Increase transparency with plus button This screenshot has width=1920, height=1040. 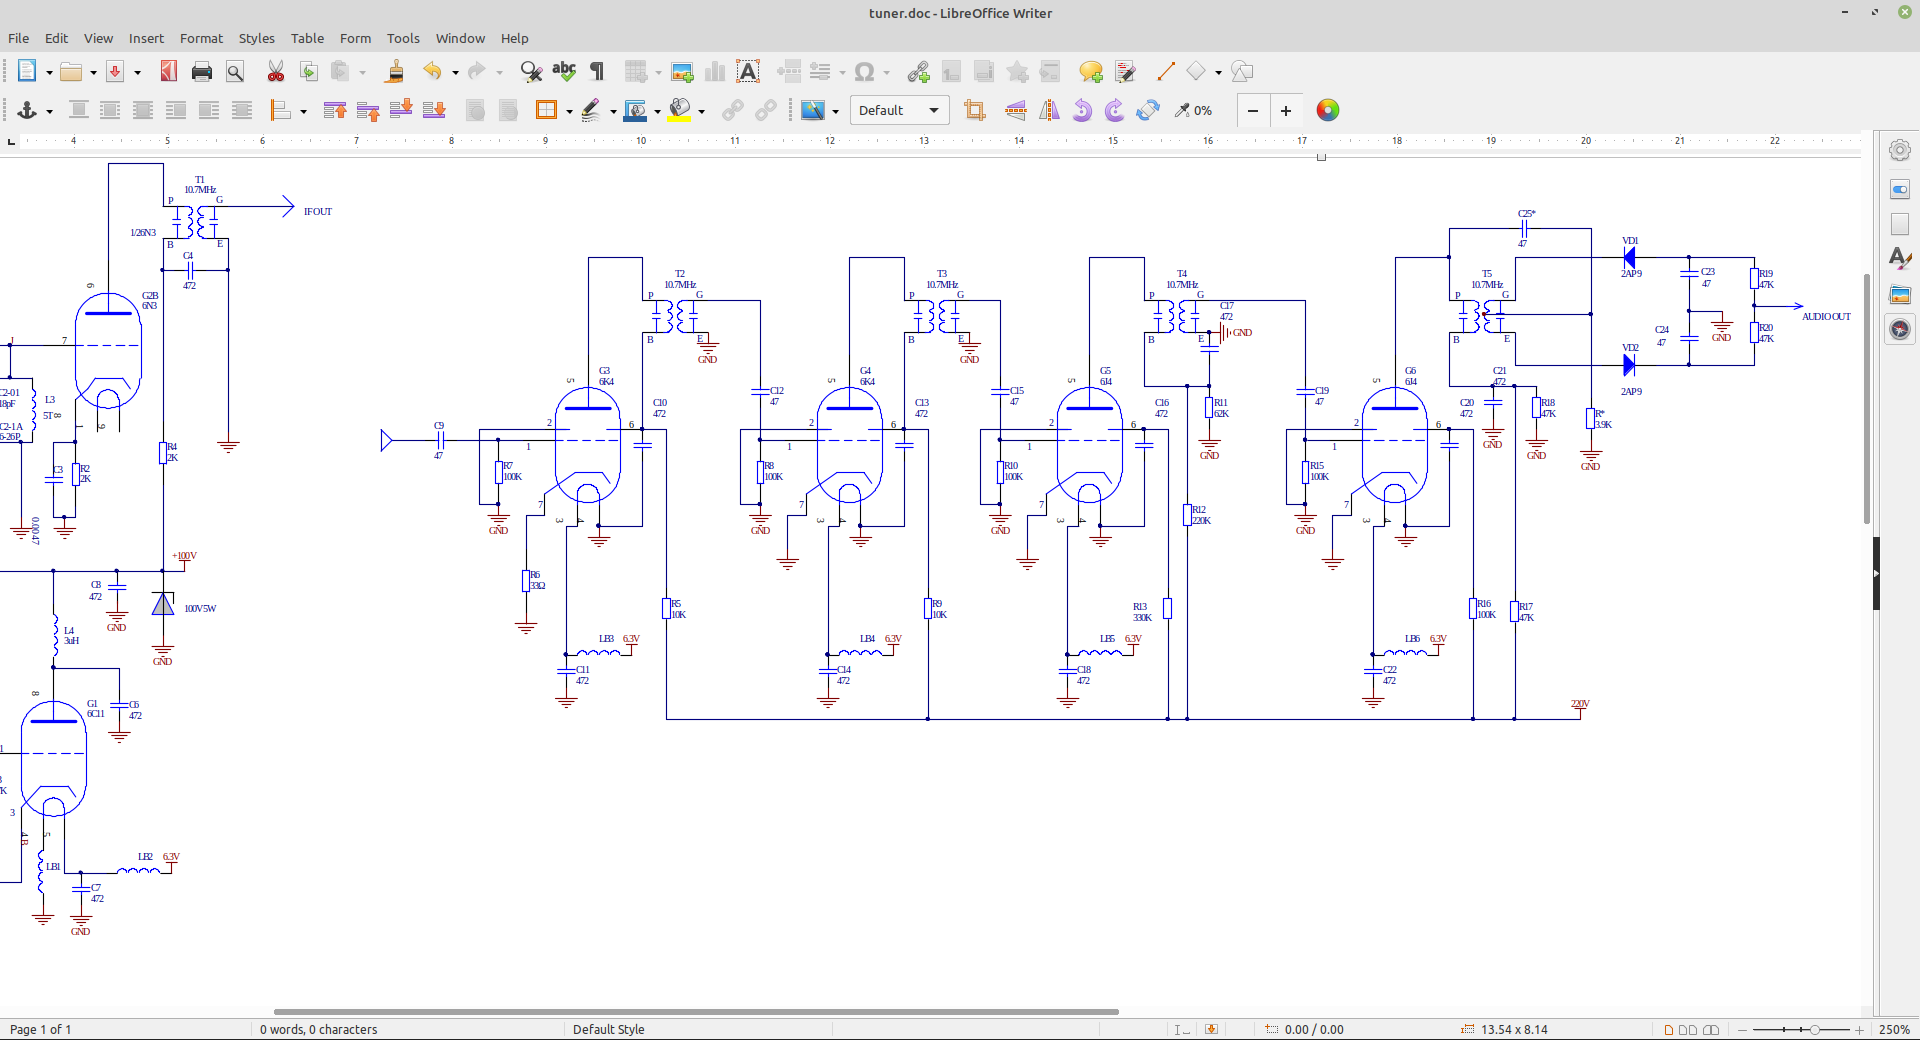(x=1286, y=110)
